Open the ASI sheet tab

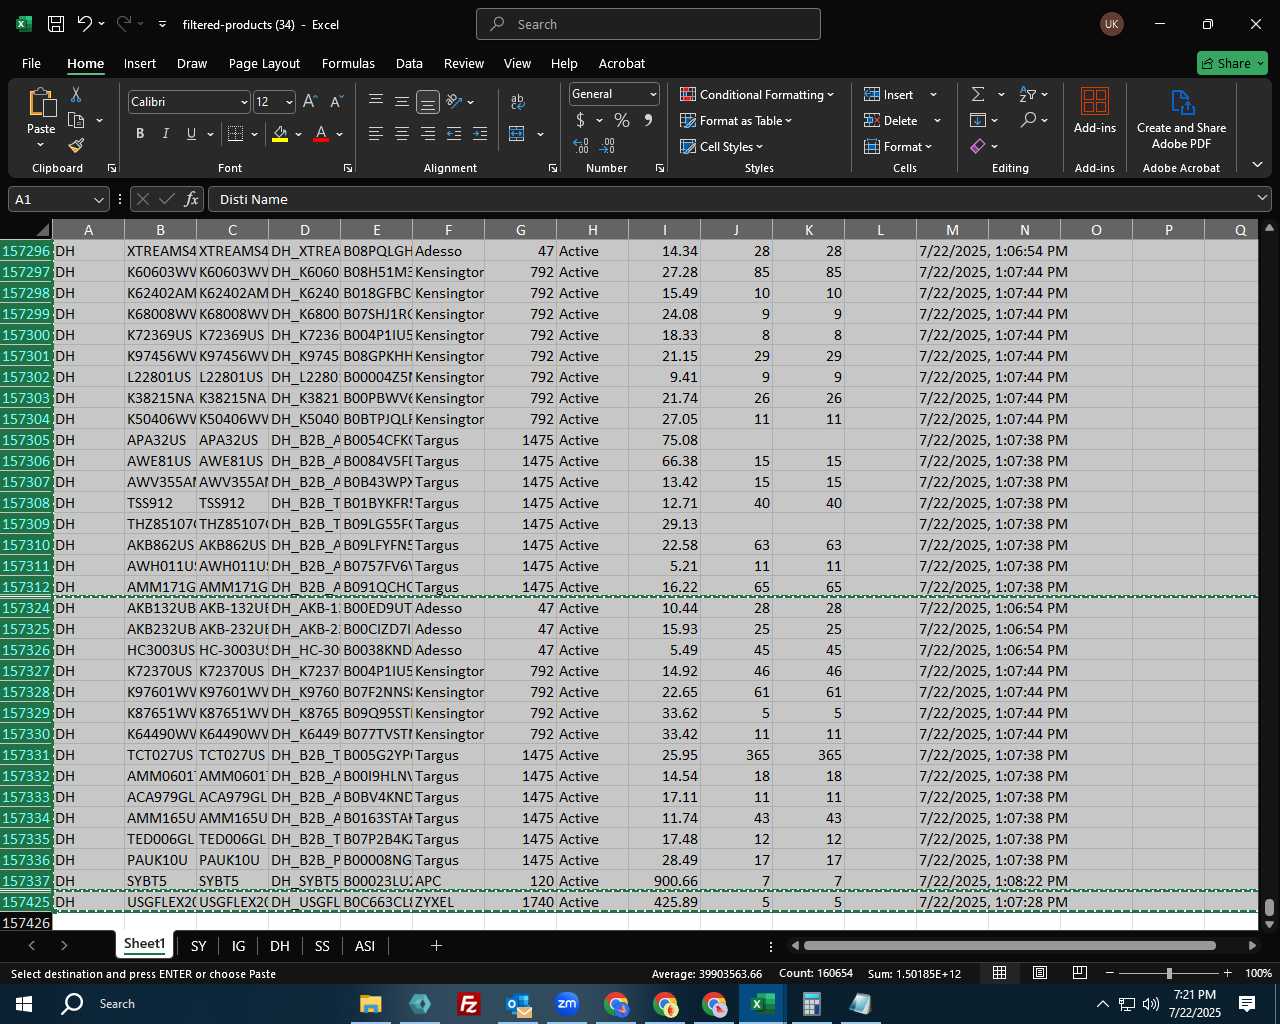[x=365, y=945]
